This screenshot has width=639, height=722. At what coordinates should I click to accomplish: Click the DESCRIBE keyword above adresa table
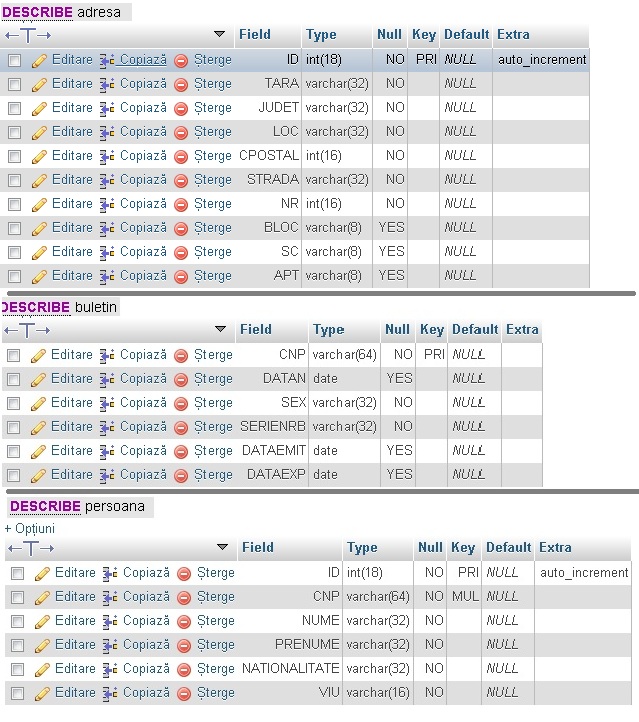(37, 12)
